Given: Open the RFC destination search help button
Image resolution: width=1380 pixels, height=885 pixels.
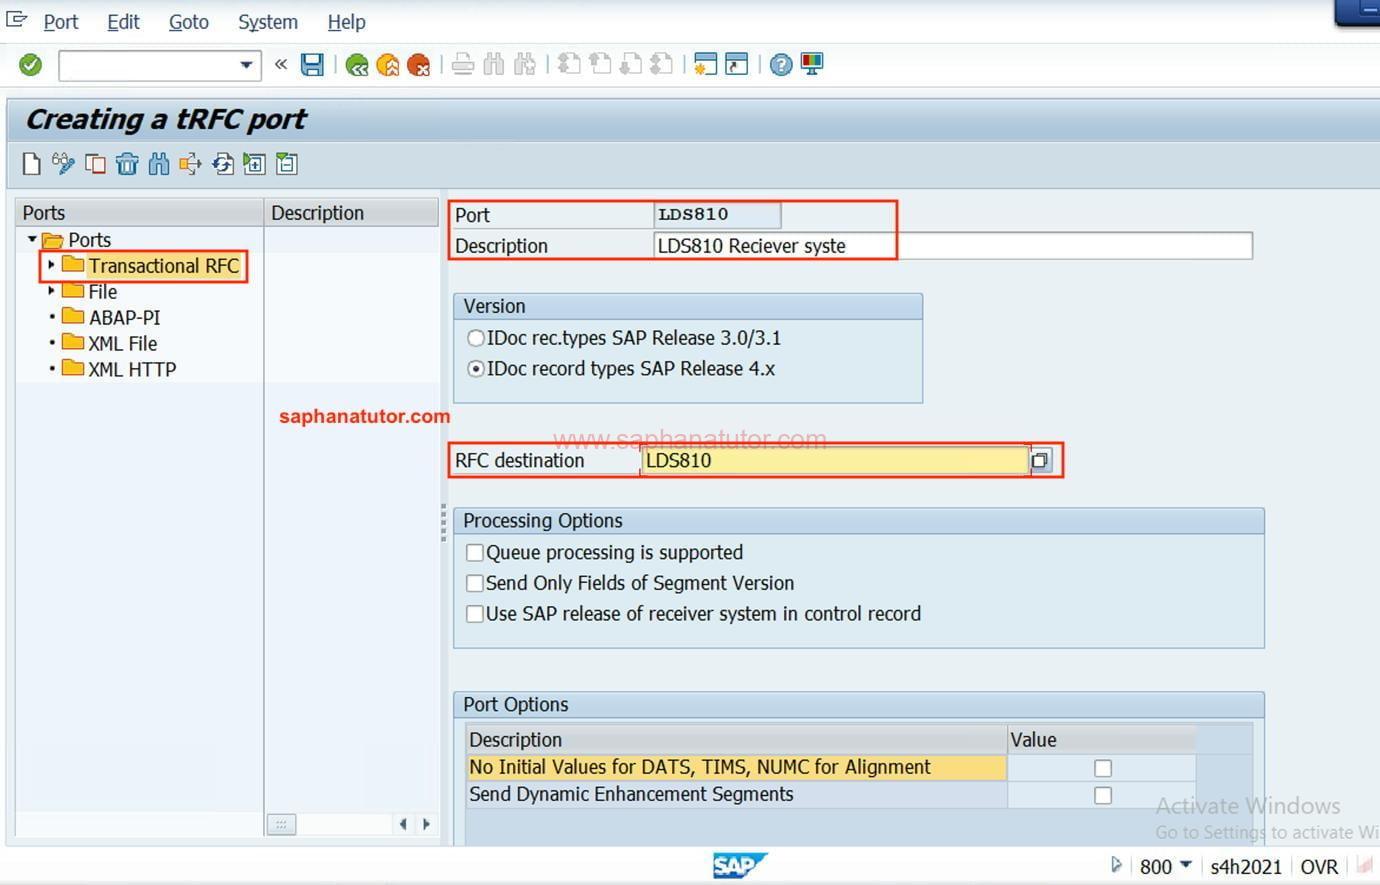Looking at the screenshot, I should pos(1041,461).
